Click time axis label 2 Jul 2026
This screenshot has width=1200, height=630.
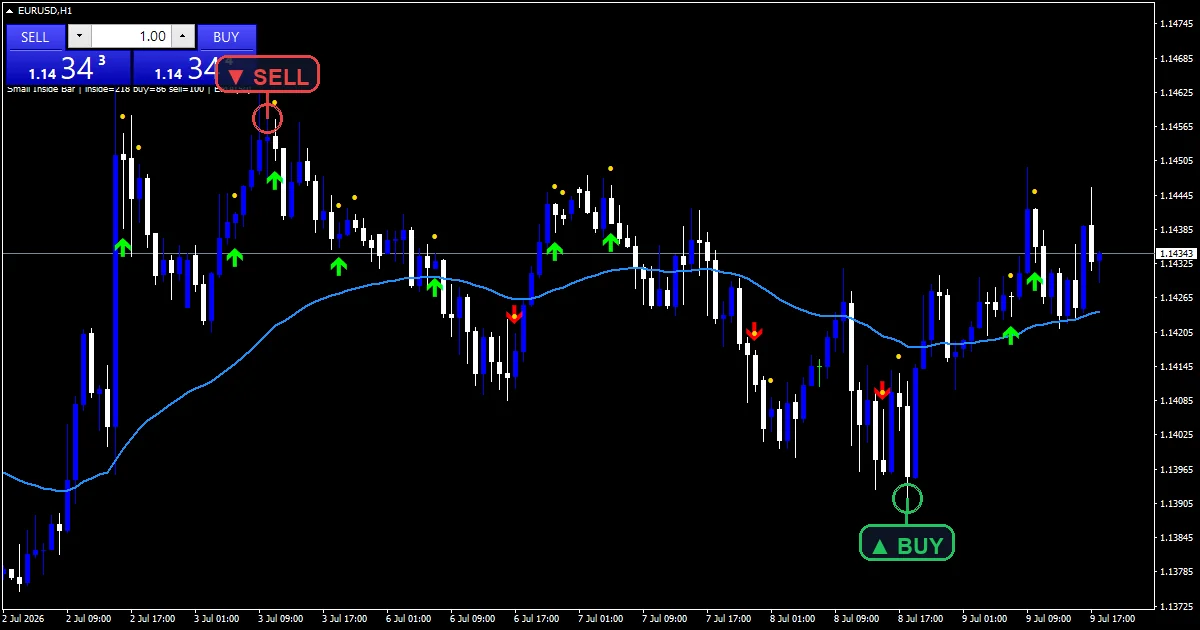tap(23, 618)
